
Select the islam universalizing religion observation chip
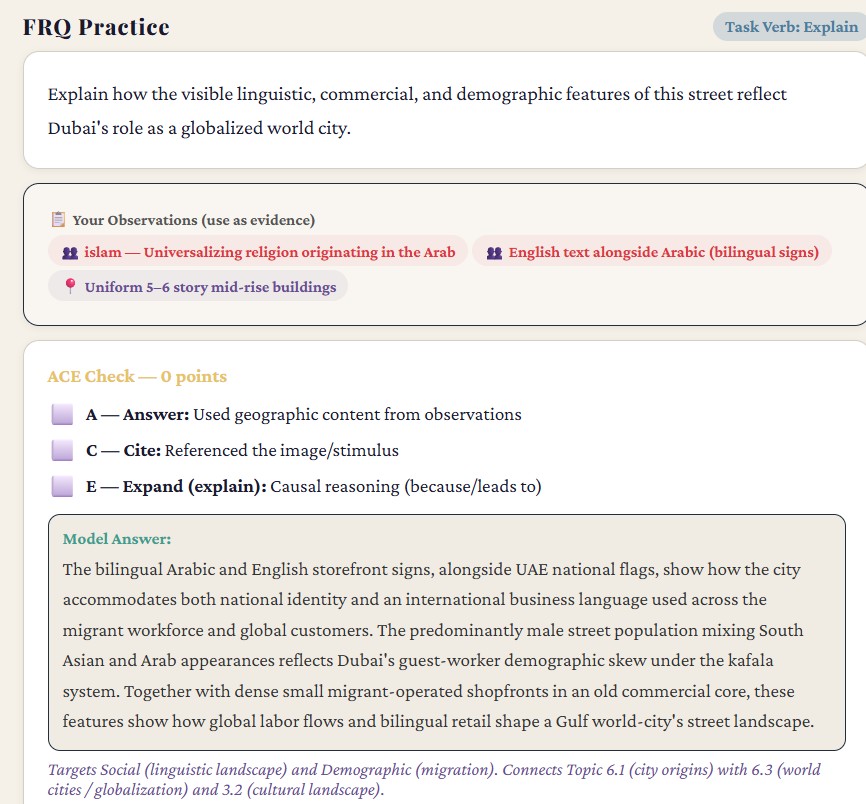(258, 251)
